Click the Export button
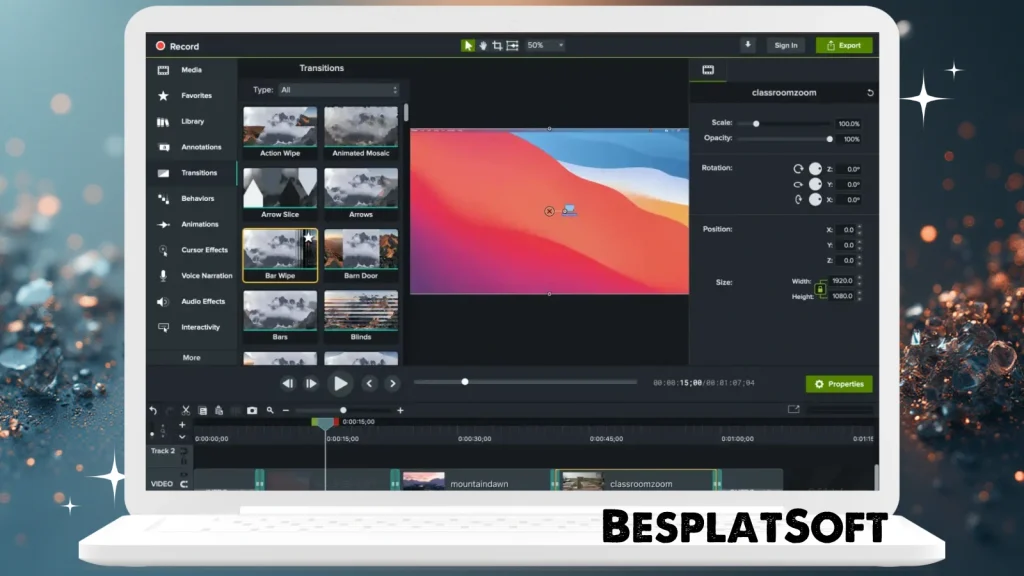The height and width of the screenshot is (576, 1024). click(x=843, y=45)
